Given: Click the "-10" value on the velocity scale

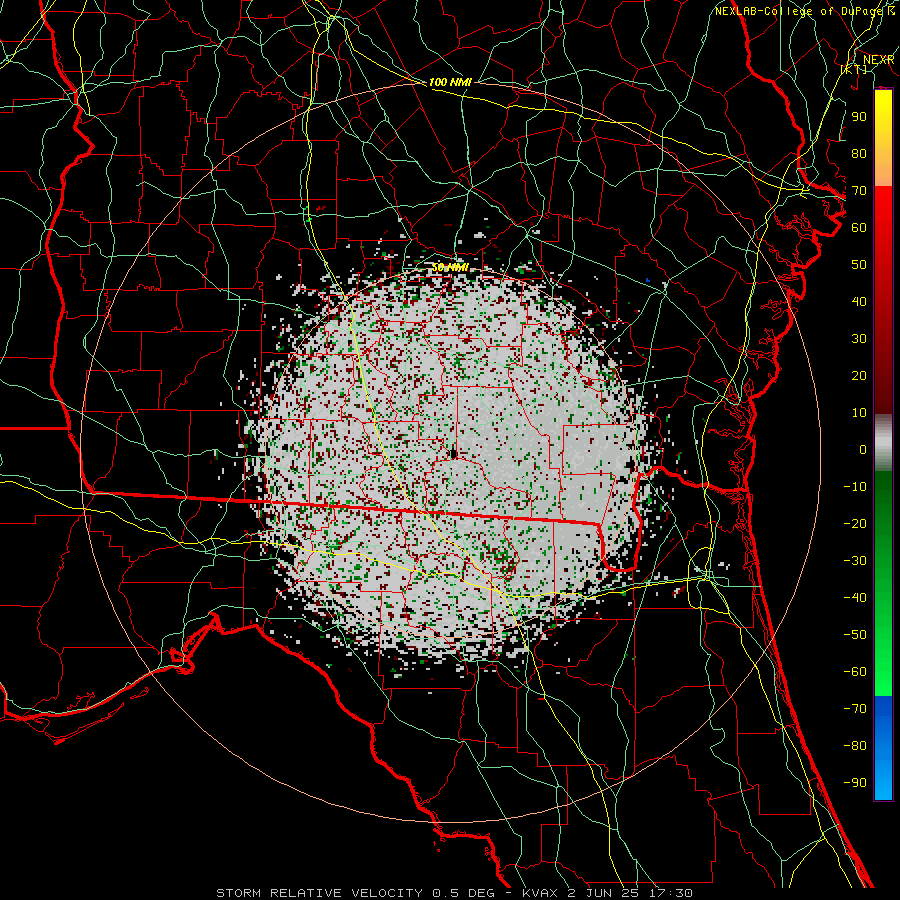Looking at the screenshot, I should coord(855,487).
